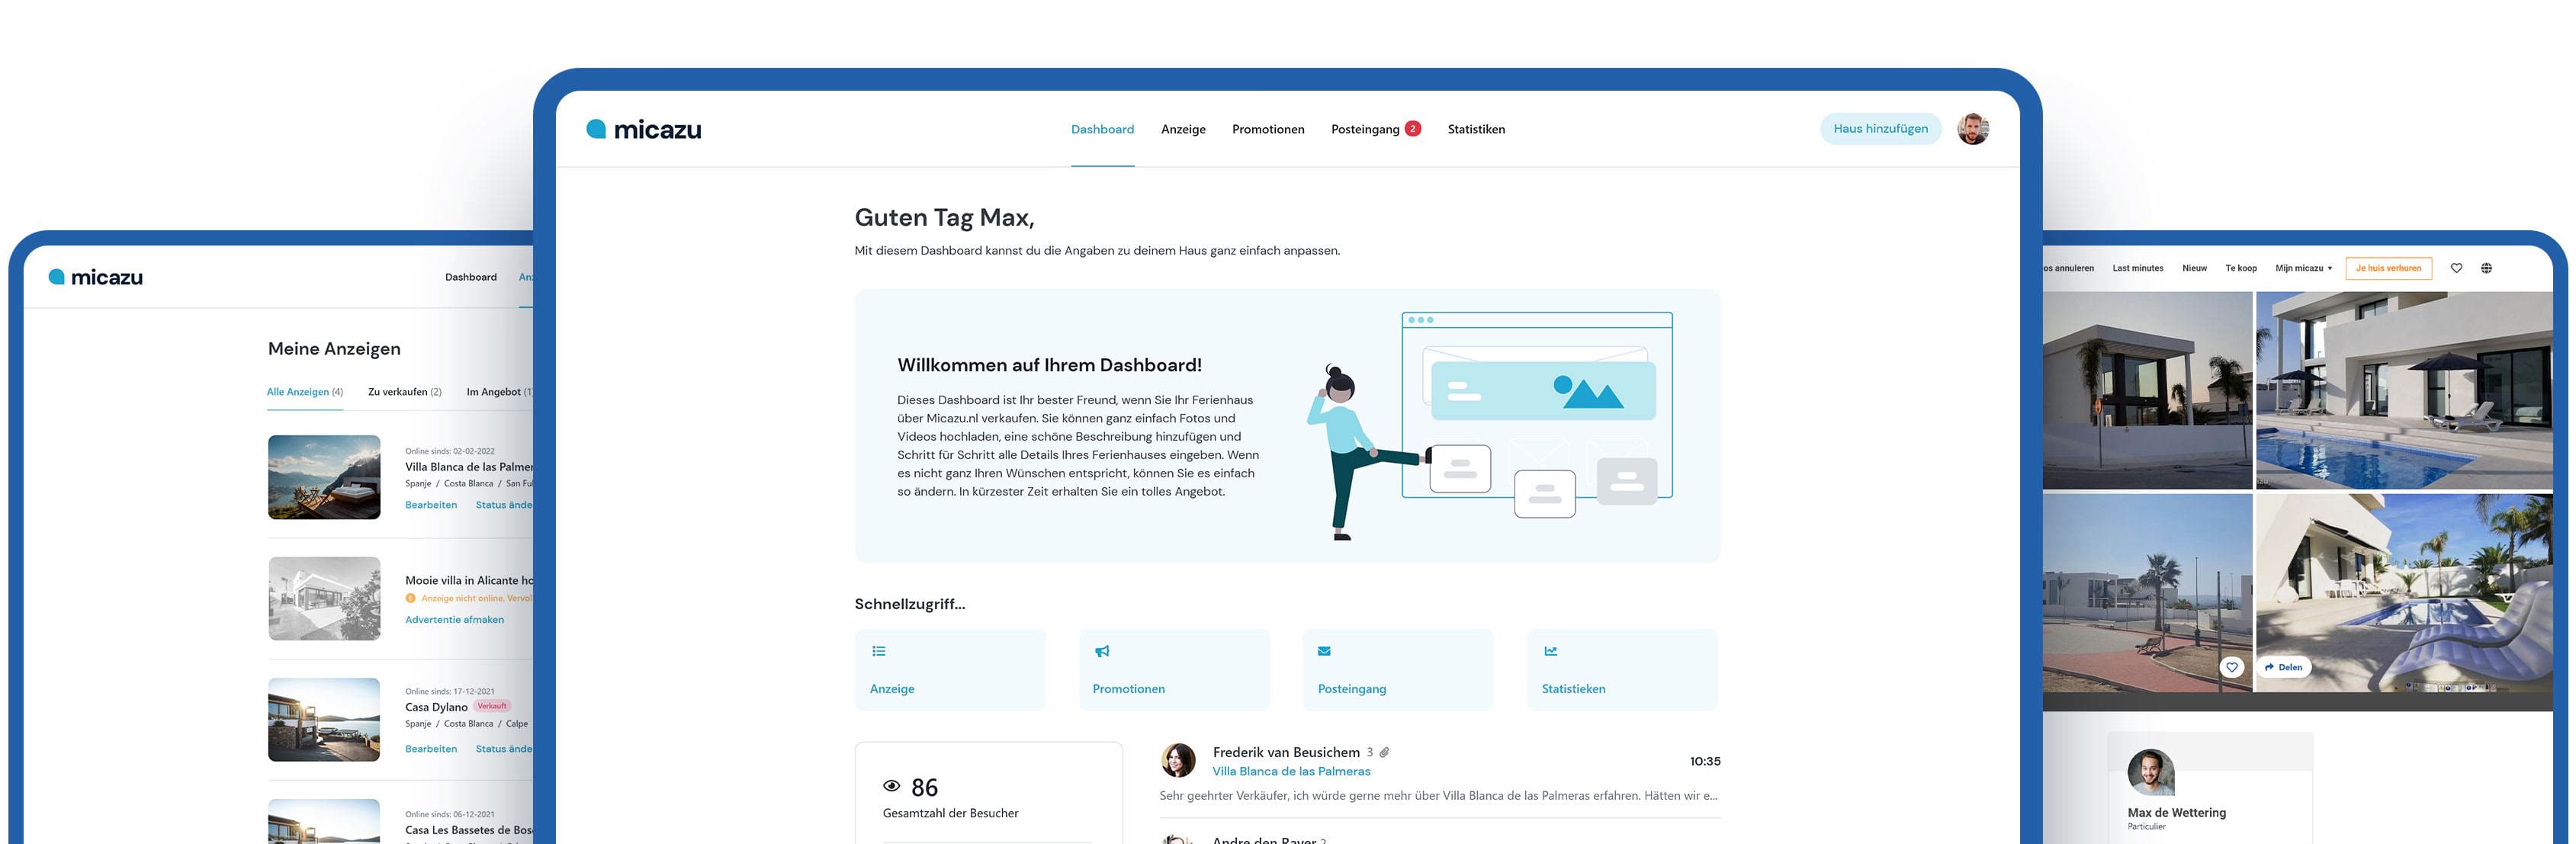The height and width of the screenshot is (844, 2576).
Task: Click the Je huis verhuren button
Action: 2388,268
